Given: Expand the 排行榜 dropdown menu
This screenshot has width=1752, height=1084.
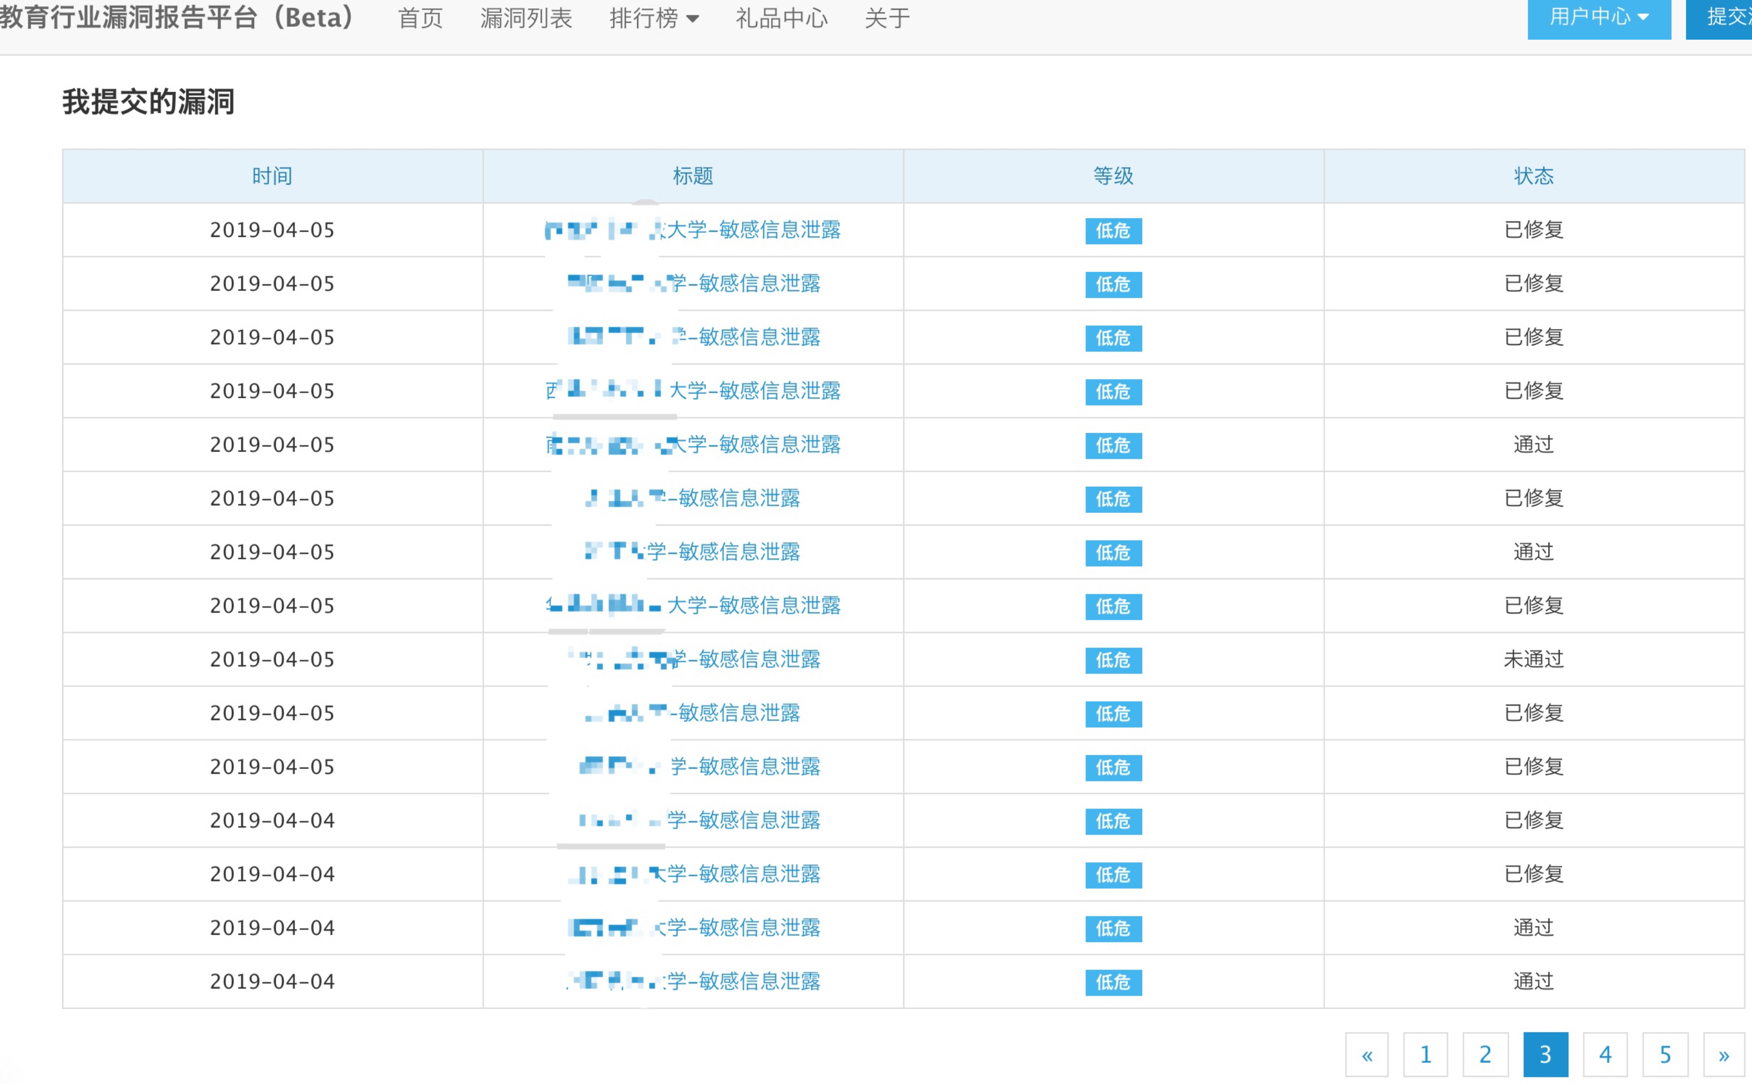Looking at the screenshot, I should (654, 18).
